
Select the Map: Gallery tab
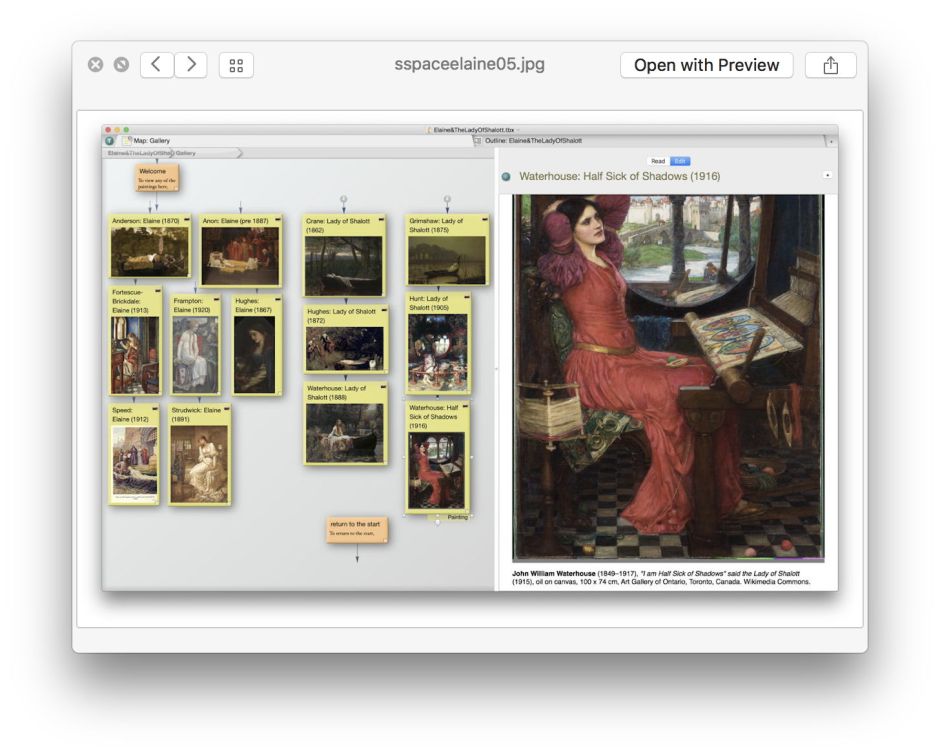(152, 141)
